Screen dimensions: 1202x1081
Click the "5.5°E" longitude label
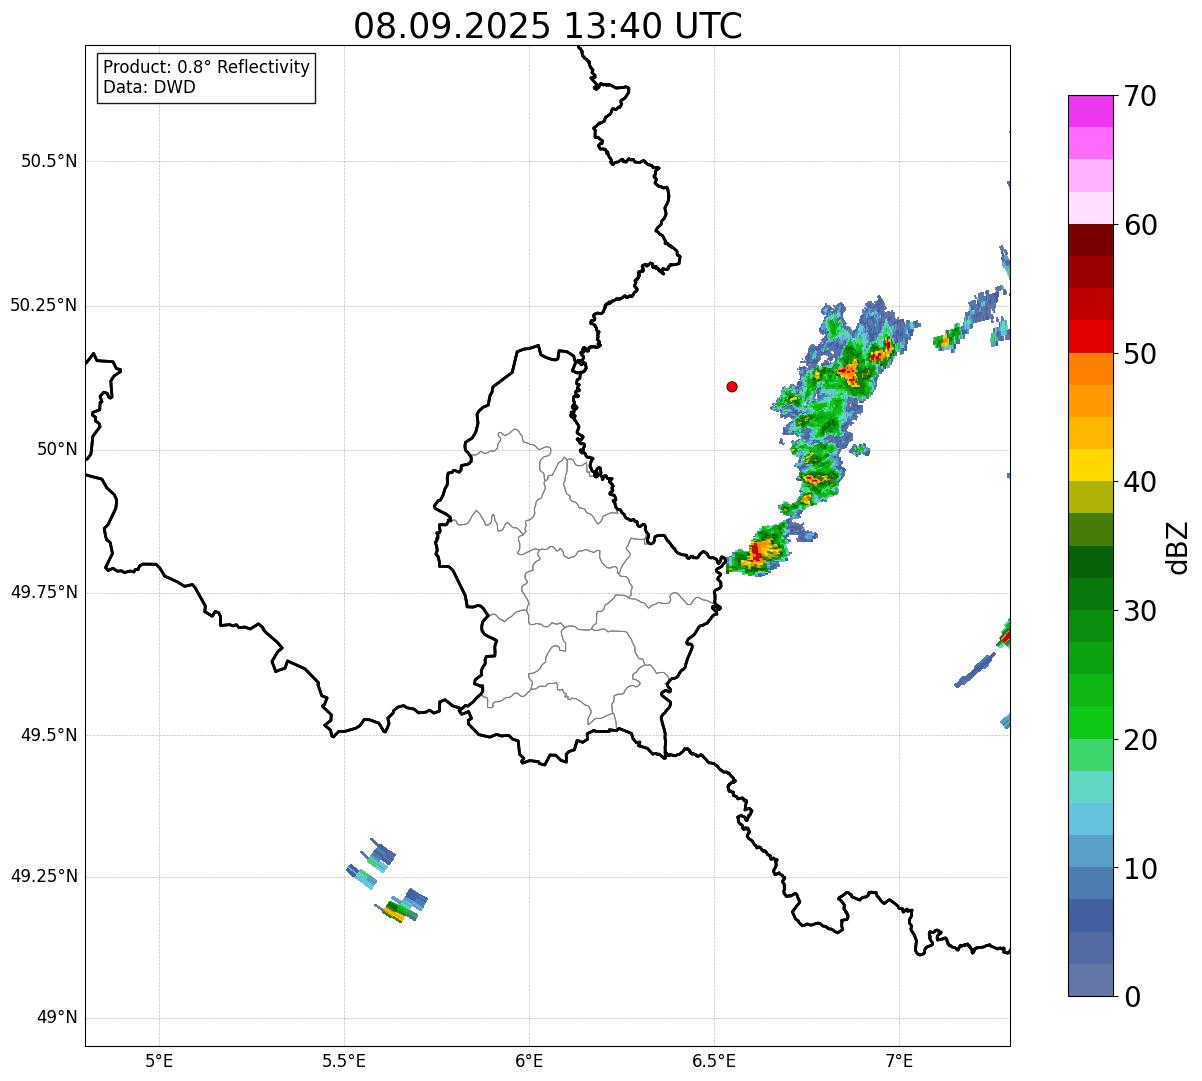point(344,1060)
